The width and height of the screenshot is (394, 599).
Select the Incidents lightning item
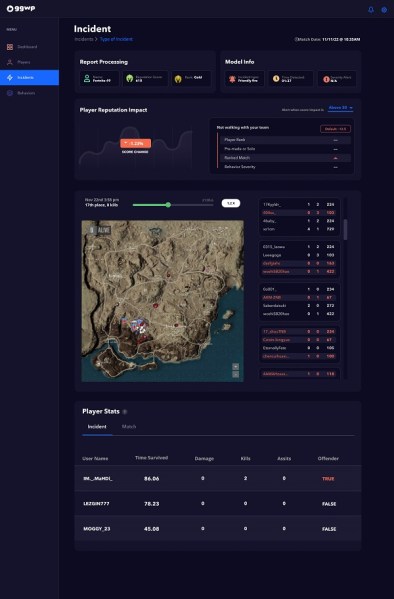(x=29, y=78)
